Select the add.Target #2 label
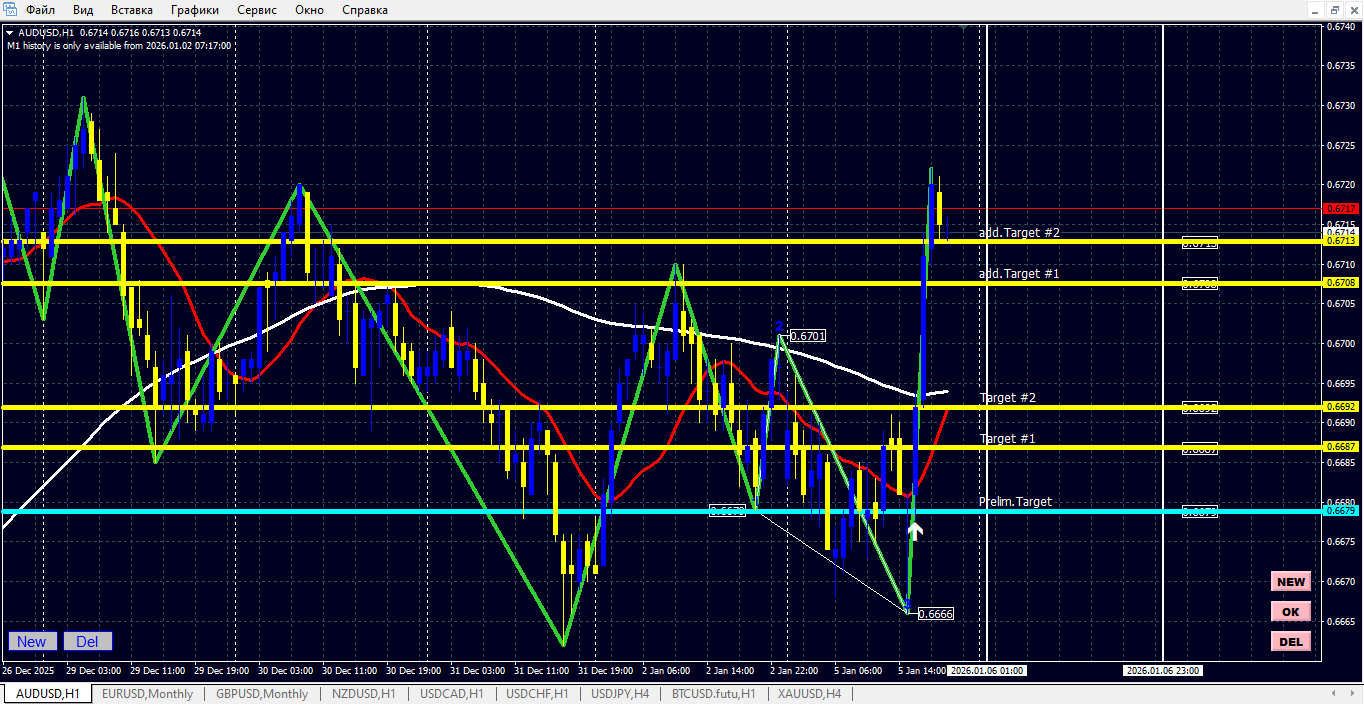The image size is (1364, 705). [1019, 232]
